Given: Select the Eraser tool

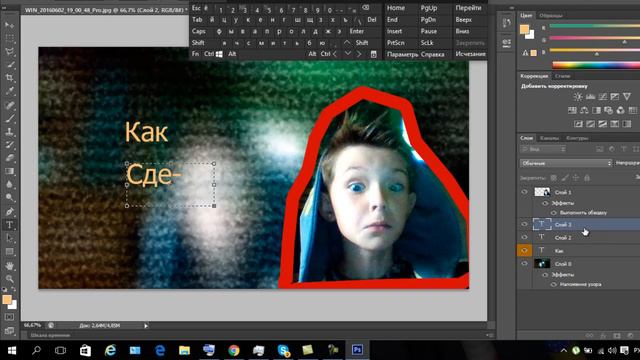Looking at the screenshot, I should 9,158.
